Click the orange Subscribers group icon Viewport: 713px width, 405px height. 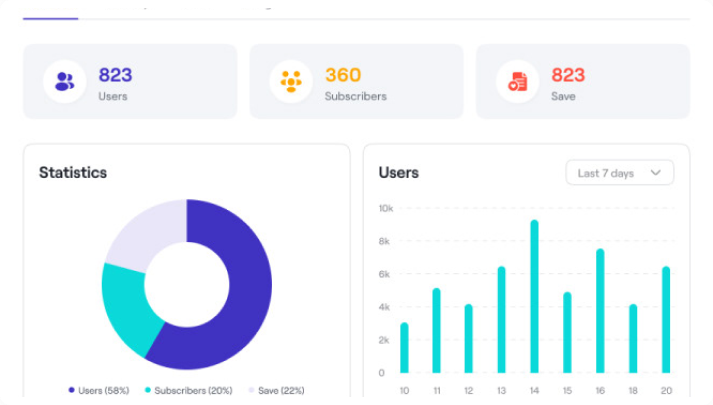pos(291,82)
